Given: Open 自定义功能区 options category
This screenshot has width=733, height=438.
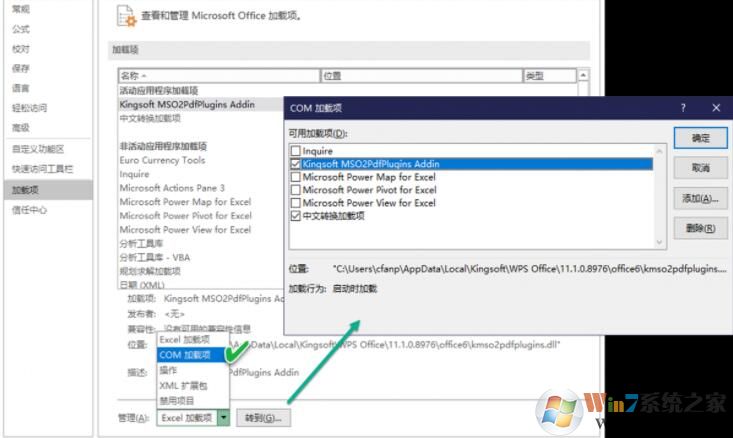Looking at the screenshot, I should pos(38,149).
